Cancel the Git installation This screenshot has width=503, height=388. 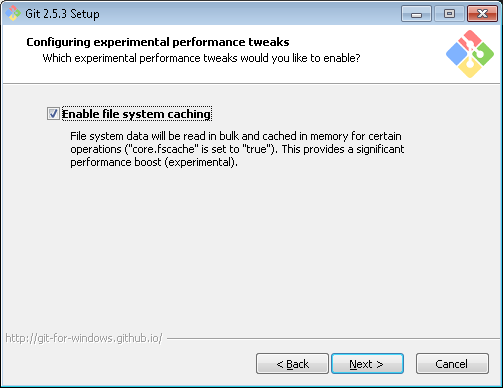(x=452, y=364)
